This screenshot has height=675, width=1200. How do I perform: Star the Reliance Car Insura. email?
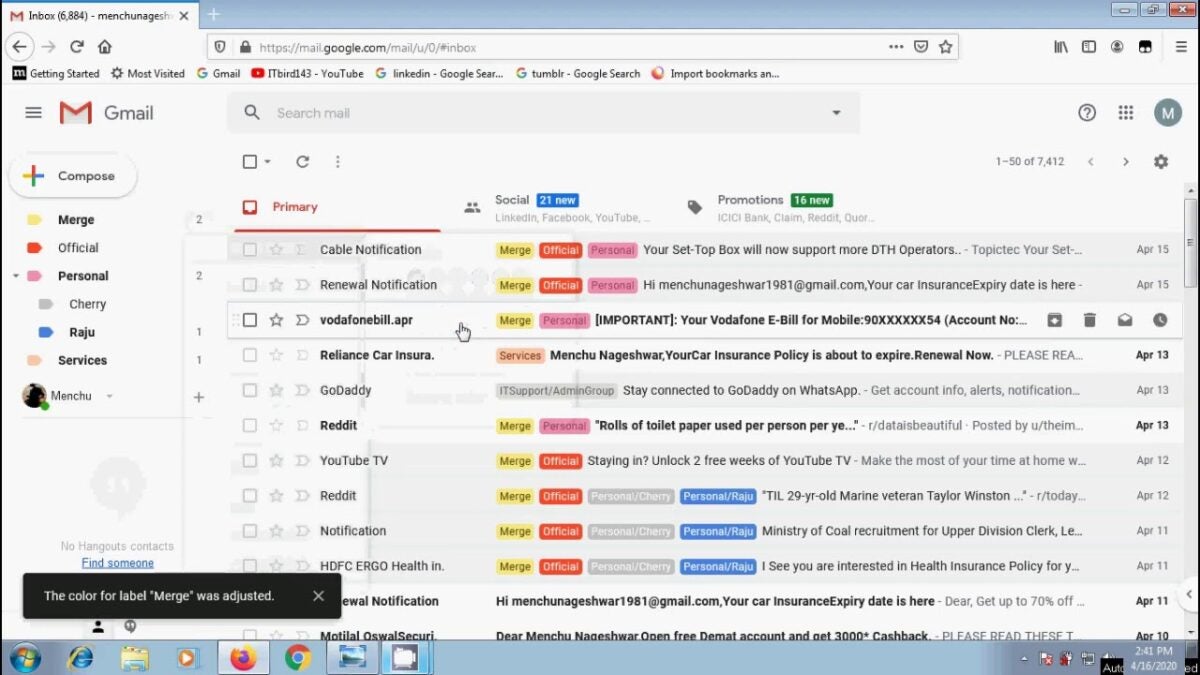[276, 355]
